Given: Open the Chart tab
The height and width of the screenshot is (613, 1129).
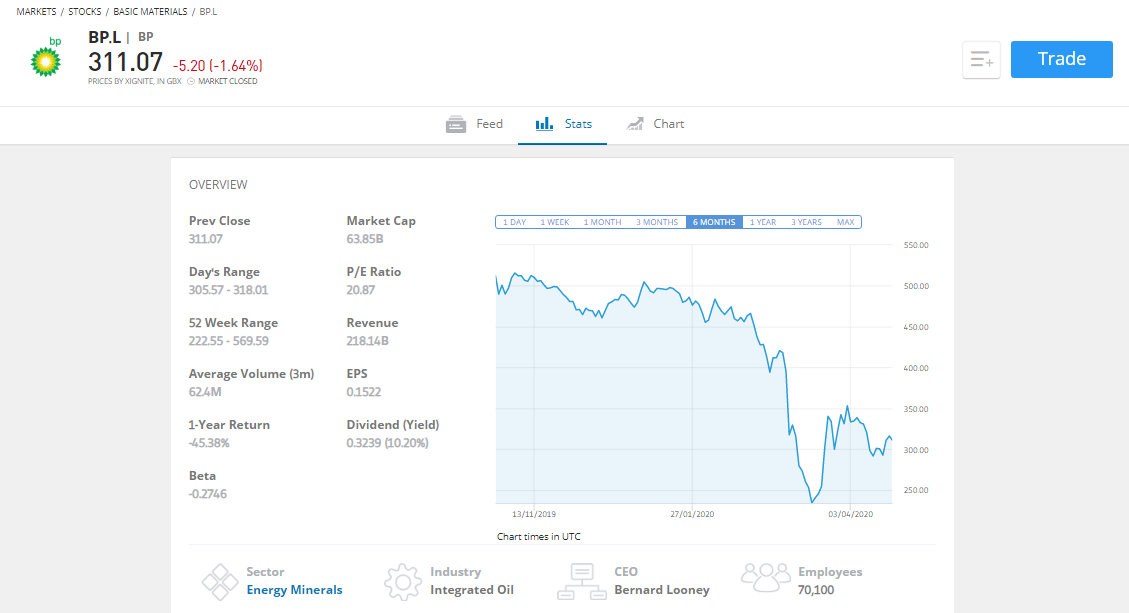Looking at the screenshot, I should tap(654, 124).
